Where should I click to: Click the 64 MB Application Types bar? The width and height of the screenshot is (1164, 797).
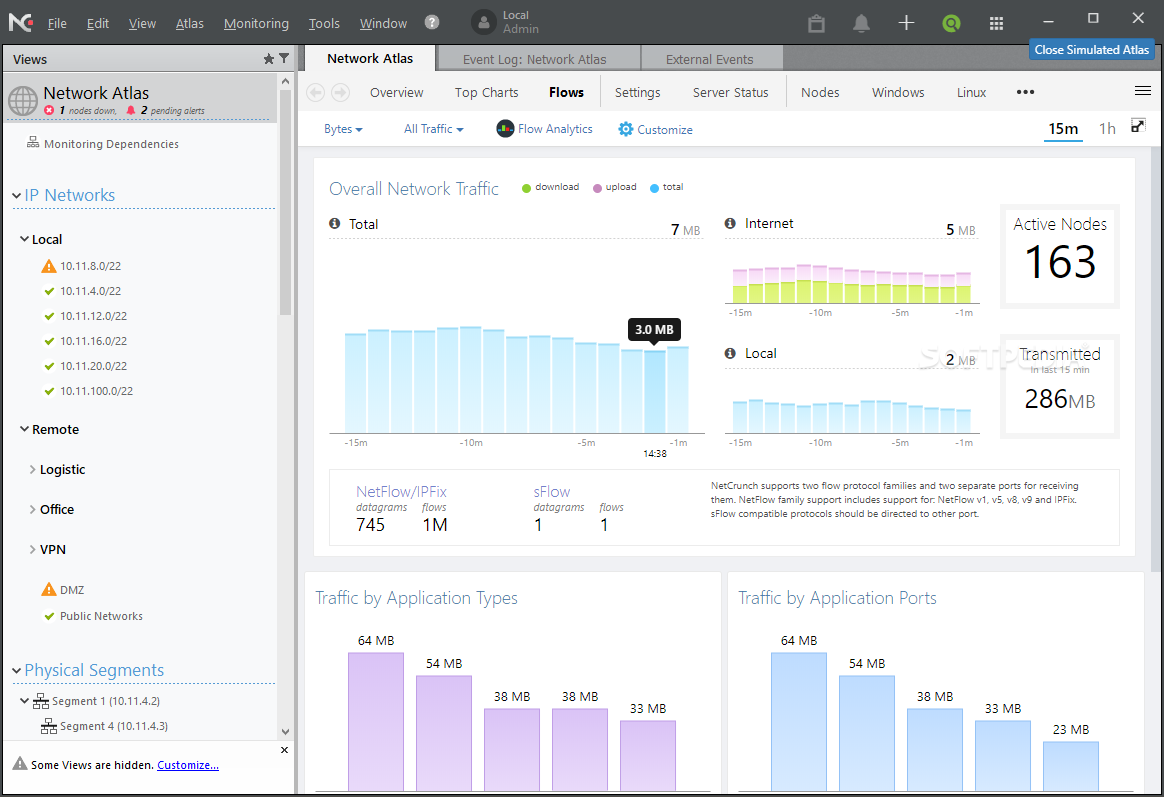(x=376, y=721)
